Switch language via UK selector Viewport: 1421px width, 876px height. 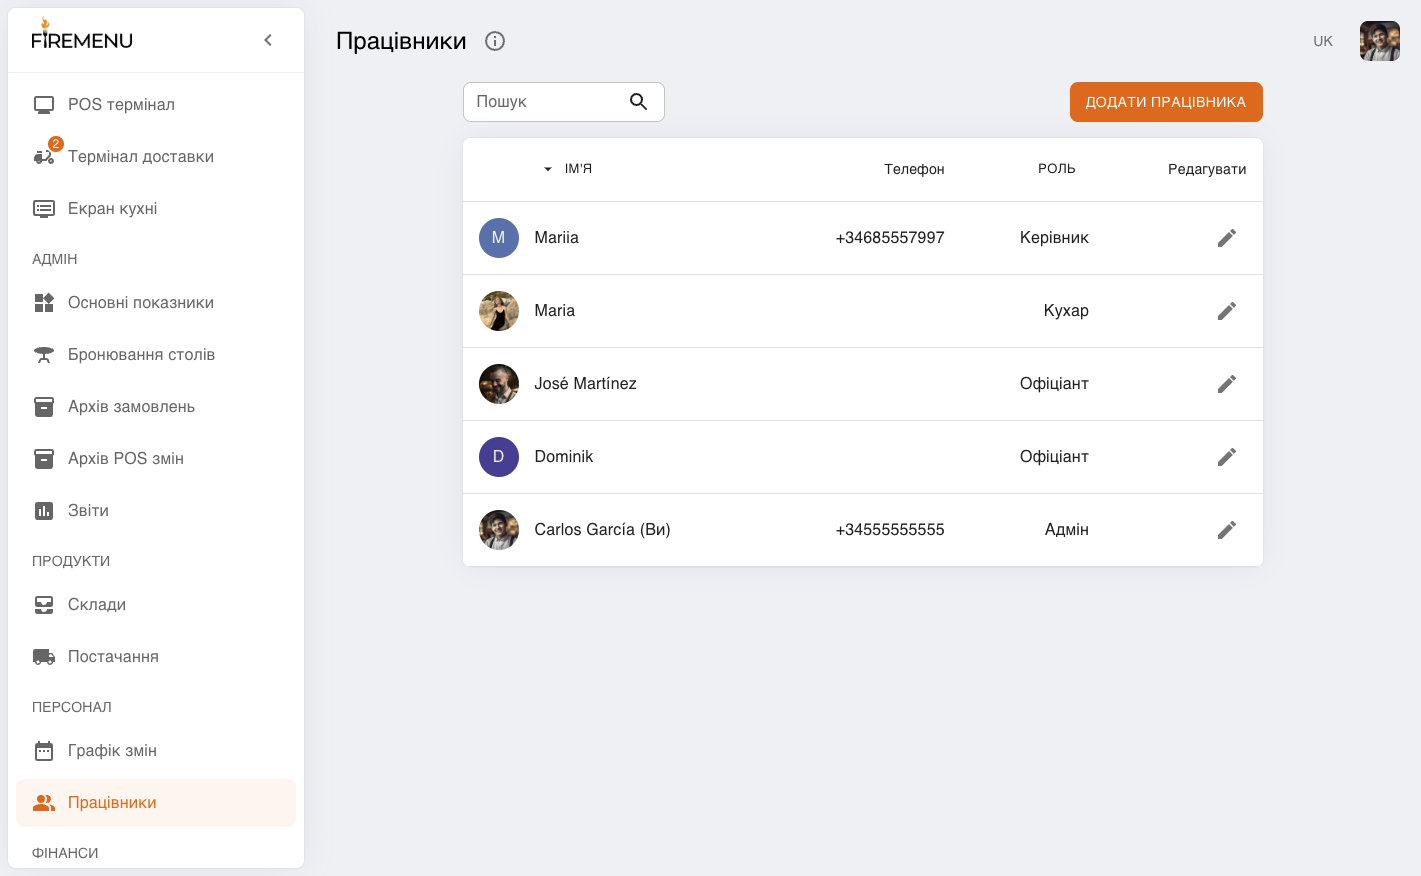pyautogui.click(x=1323, y=41)
